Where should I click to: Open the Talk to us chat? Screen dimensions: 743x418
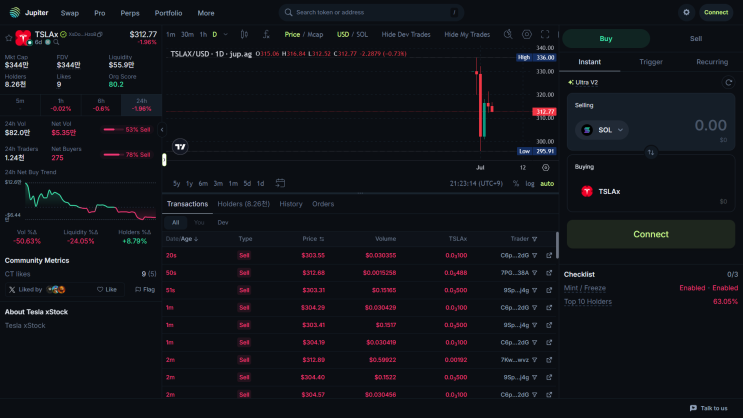tap(709, 408)
